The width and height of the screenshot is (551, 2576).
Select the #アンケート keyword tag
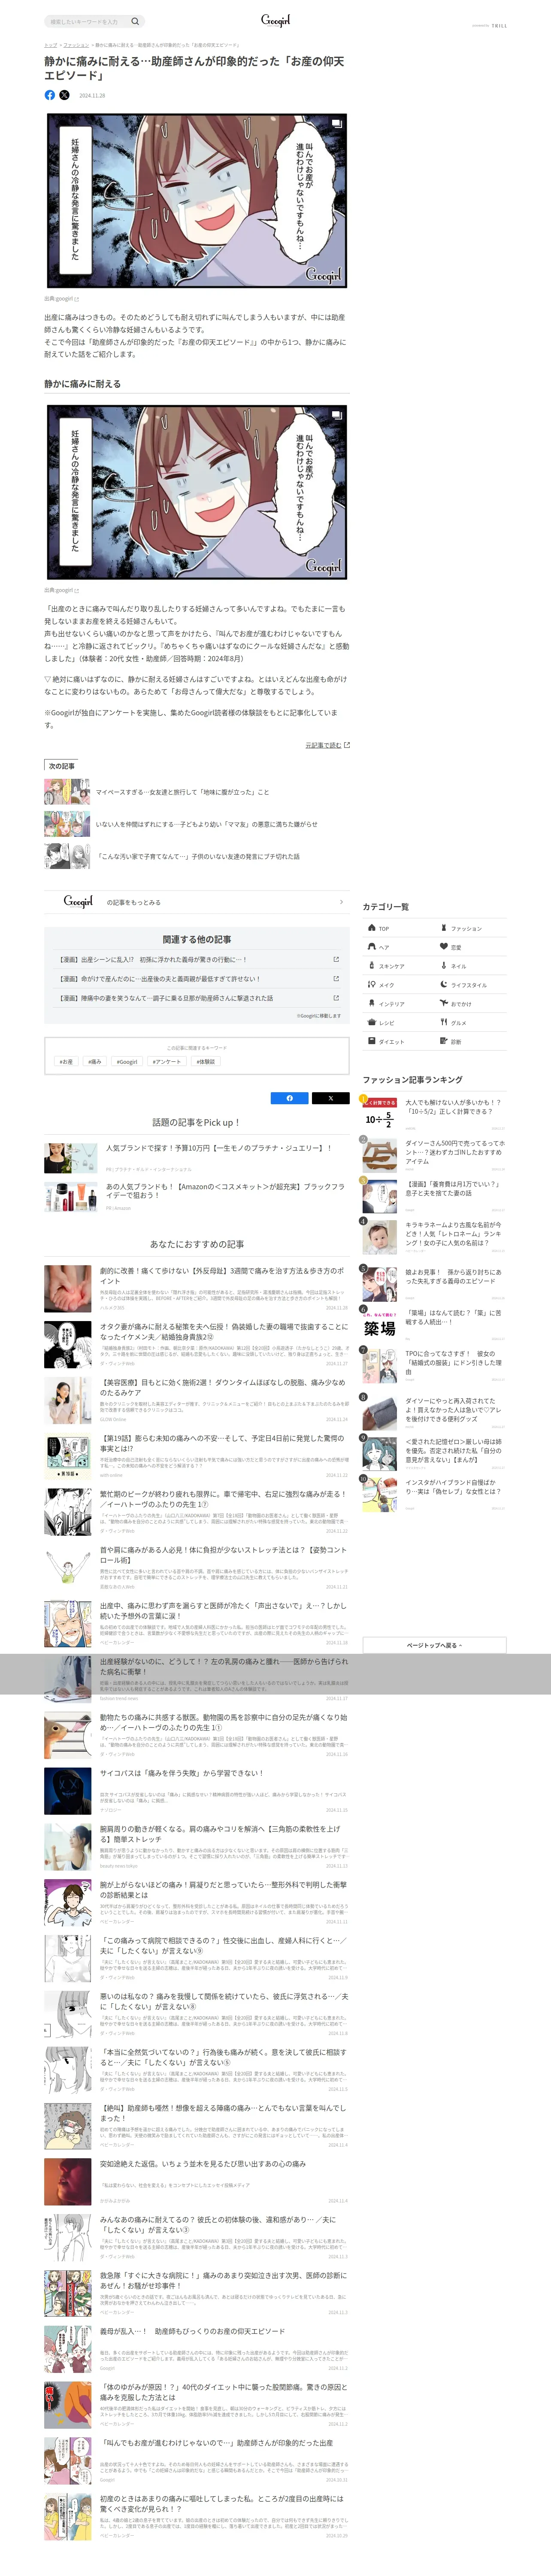[167, 1062]
